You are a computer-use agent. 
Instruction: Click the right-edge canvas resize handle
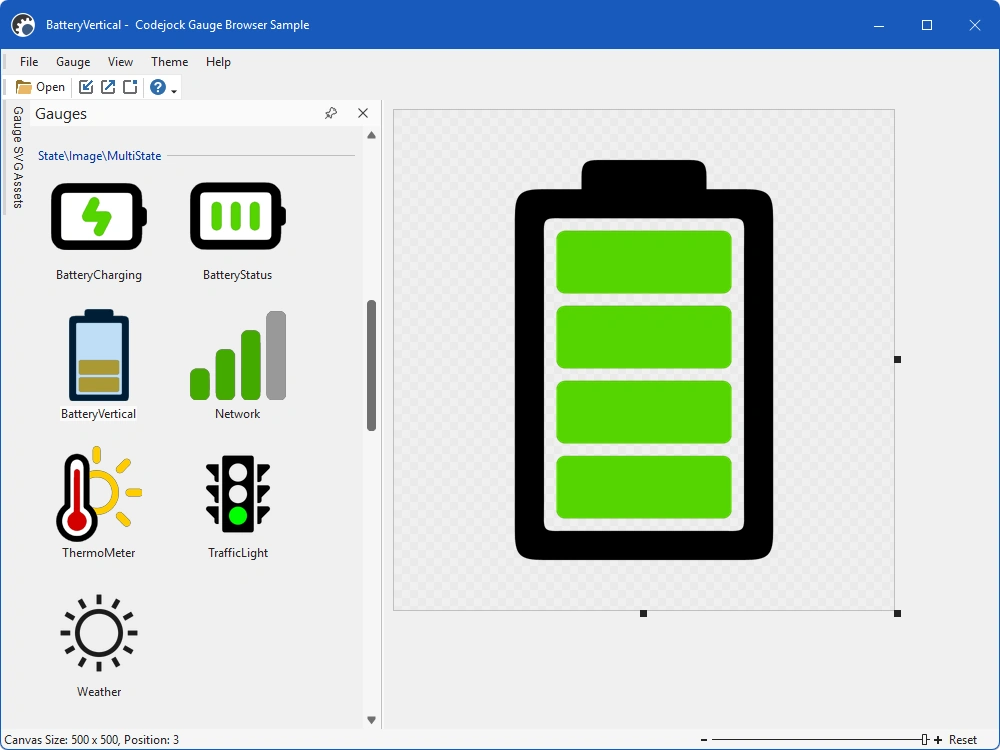click(x=897, y=360)
